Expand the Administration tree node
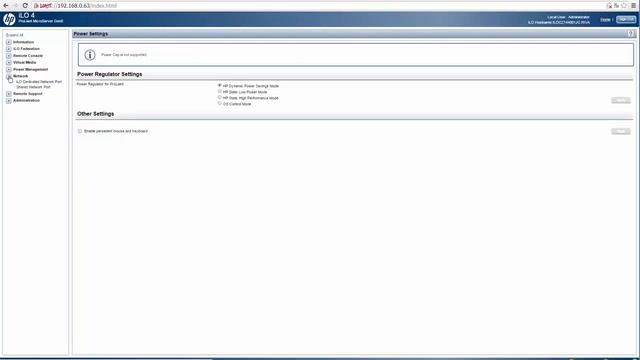The width and height of the screenshot is (640, 360). coord(9,100)
